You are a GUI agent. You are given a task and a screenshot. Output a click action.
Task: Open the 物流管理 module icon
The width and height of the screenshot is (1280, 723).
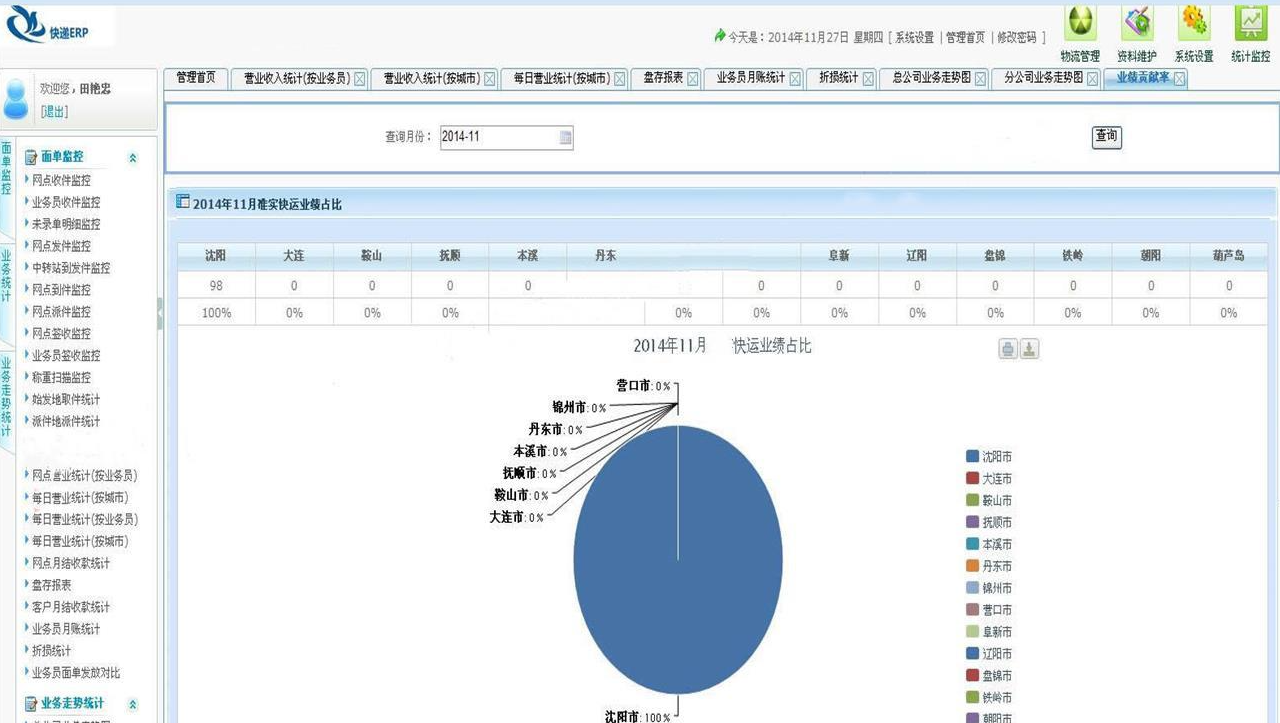[1079, 23]
